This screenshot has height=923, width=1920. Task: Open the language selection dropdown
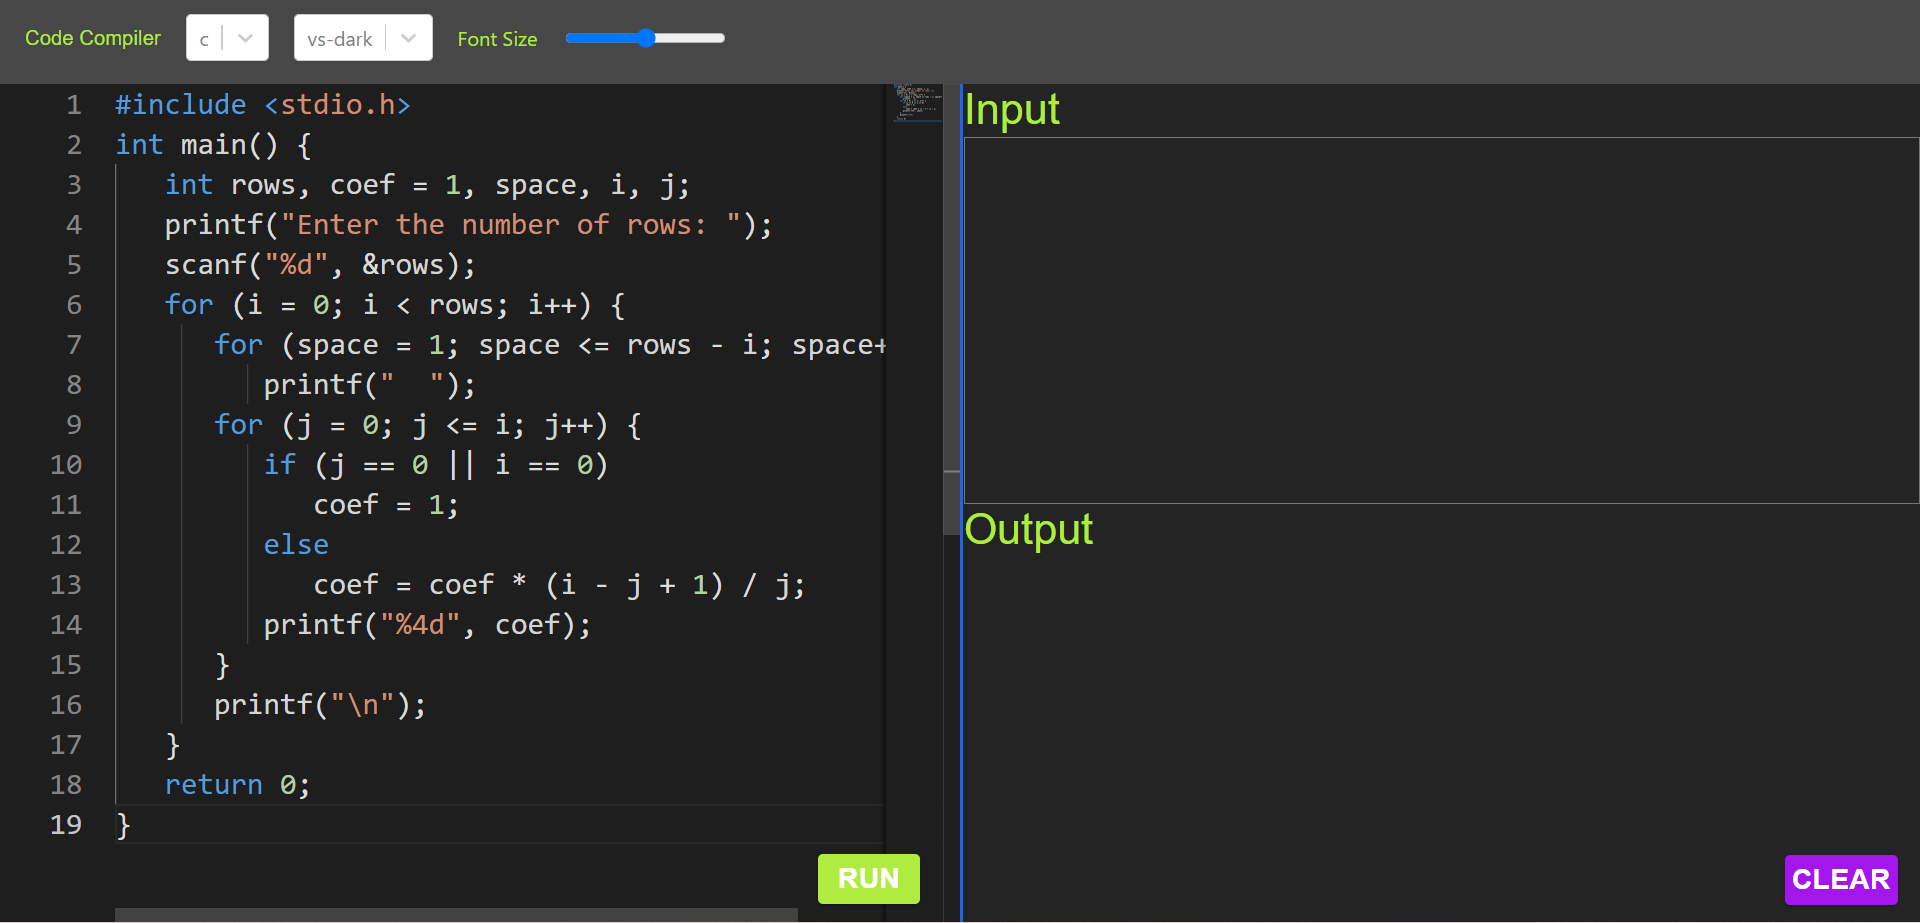coord(227,38)
